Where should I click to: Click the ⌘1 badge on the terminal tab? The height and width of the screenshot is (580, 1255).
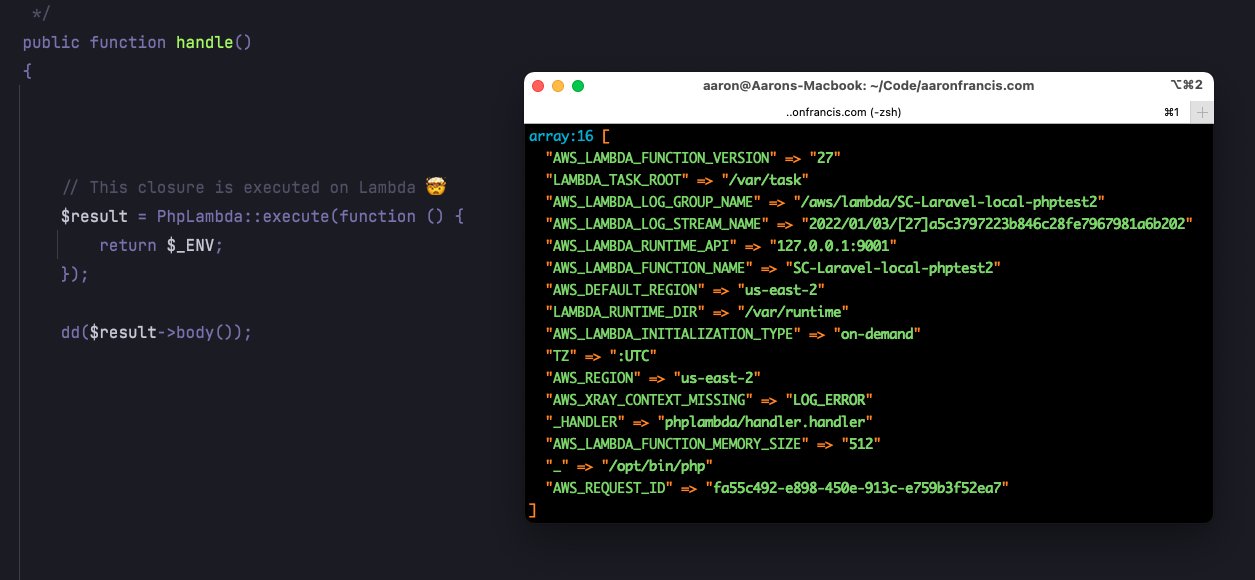point(1171,112)
